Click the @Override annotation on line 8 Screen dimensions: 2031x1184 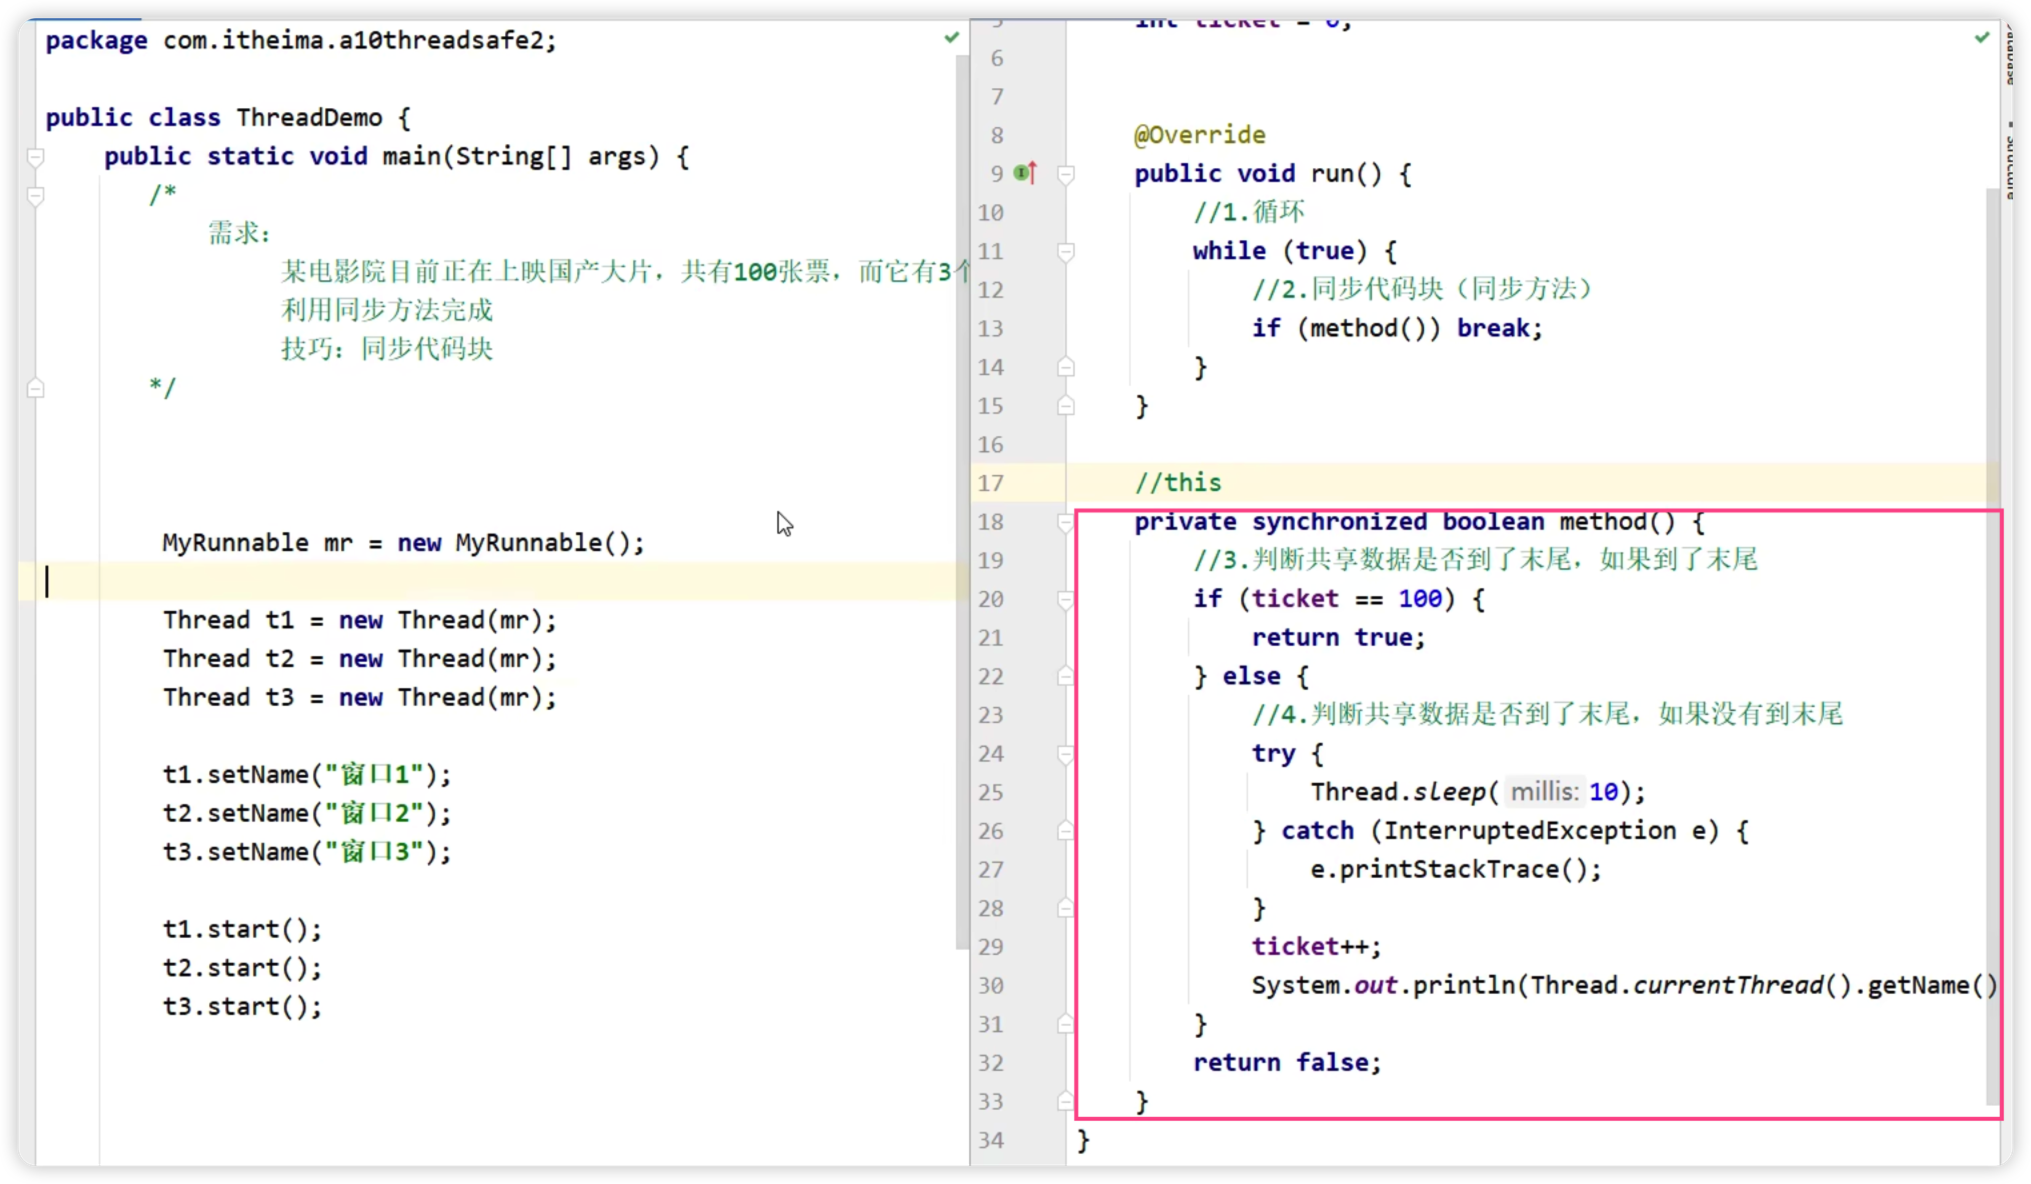click(1199, 135)
